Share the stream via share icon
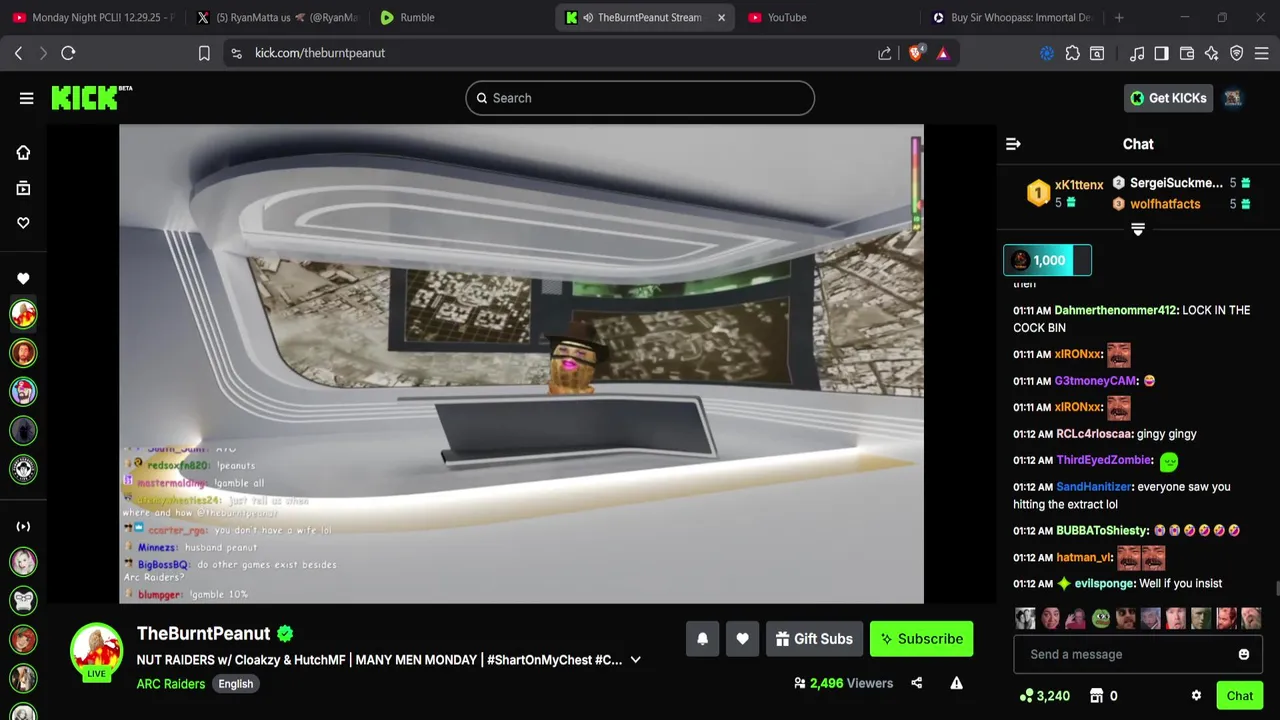This screenshot has width=1280, height=720. point(916,683)
